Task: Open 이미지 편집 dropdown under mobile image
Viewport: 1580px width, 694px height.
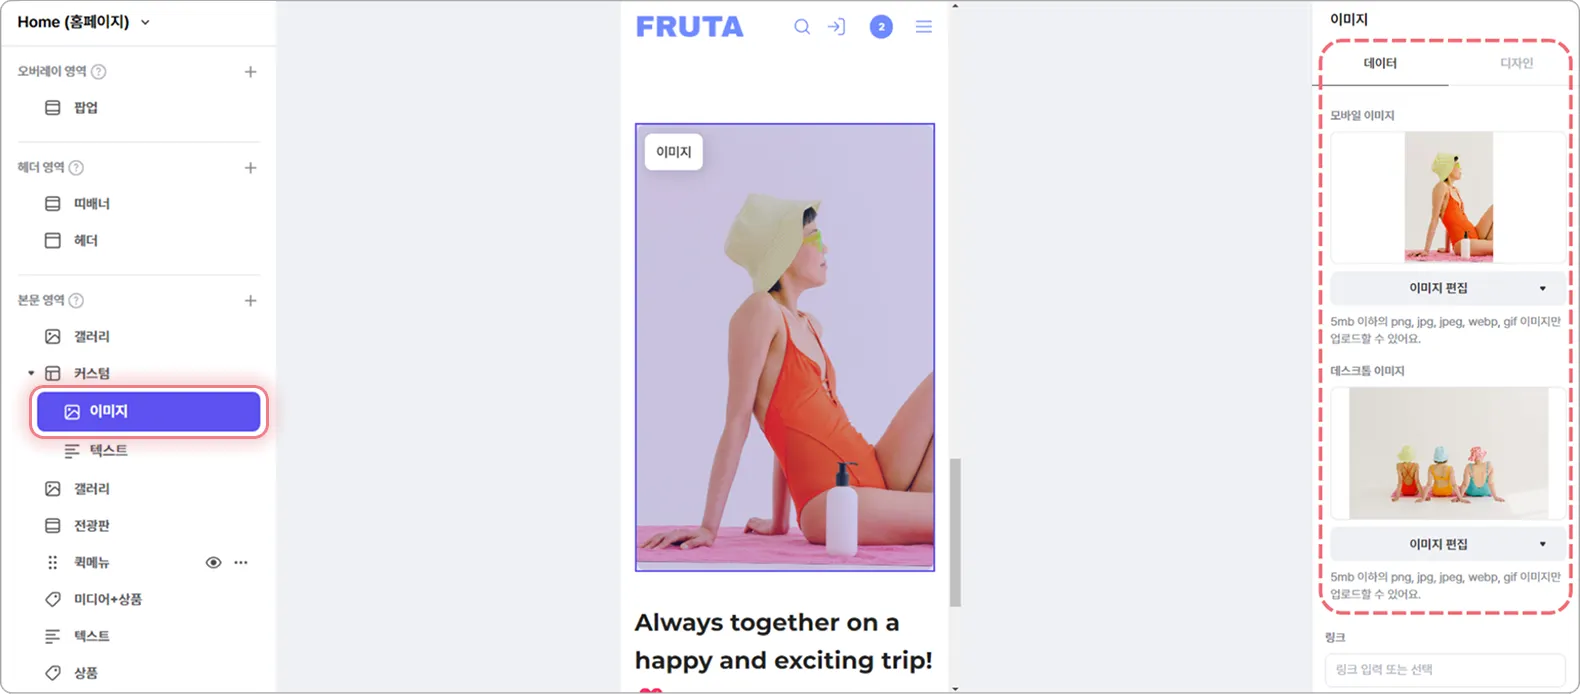Action: pos(1447,288)
